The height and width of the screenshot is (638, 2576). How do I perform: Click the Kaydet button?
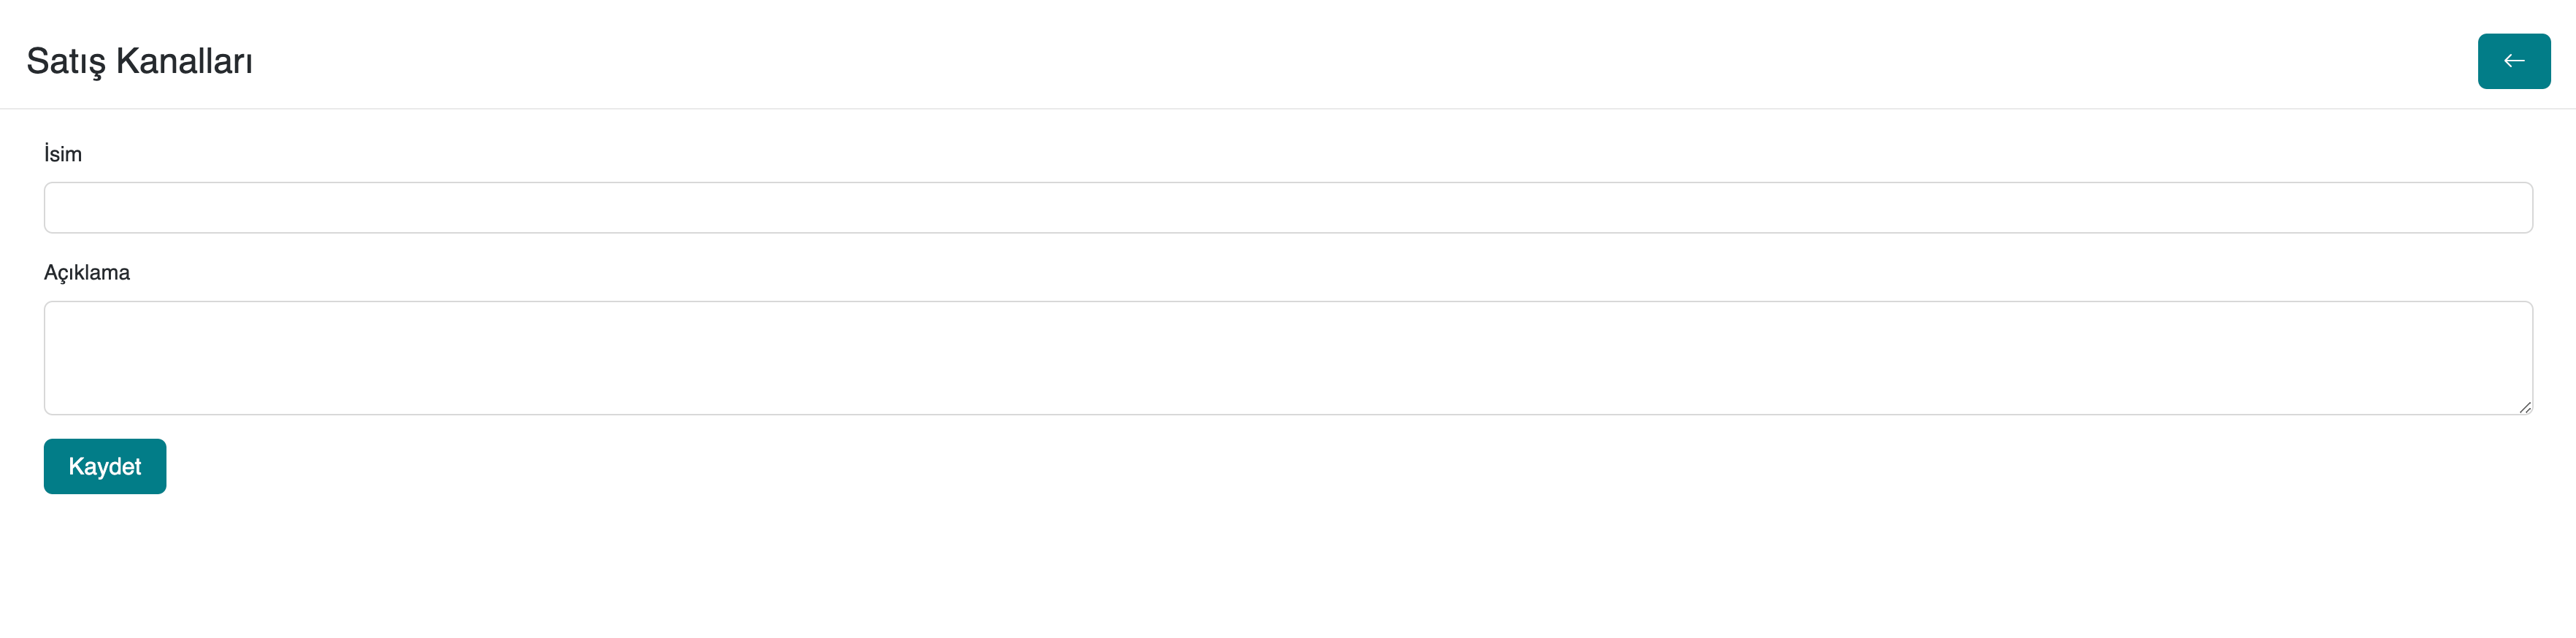click(x=105, y=466)
